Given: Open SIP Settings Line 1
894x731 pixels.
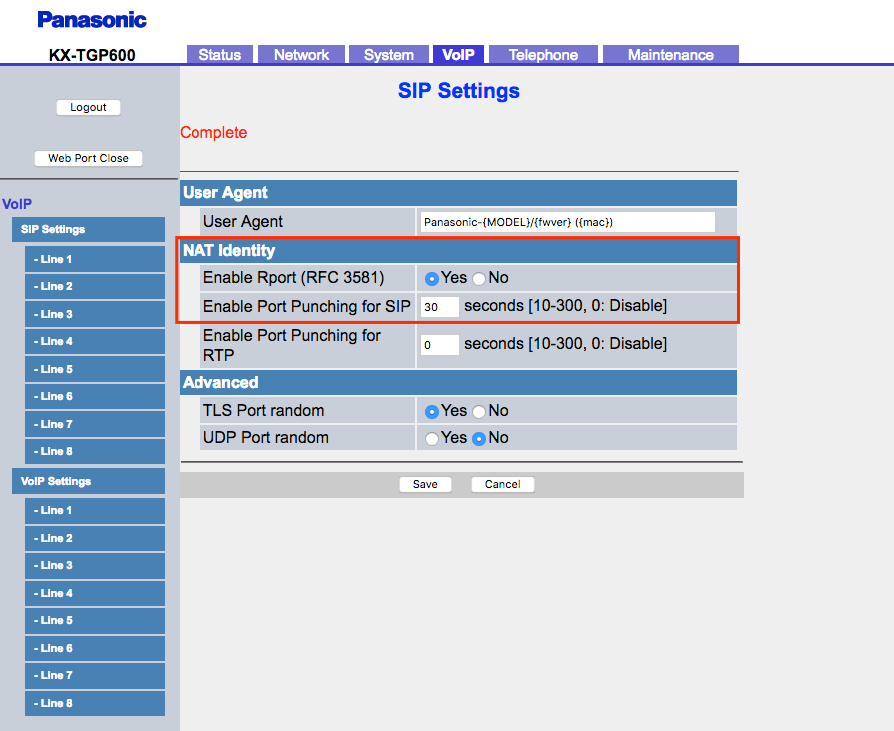Looking at the screenshot, I should coord(95,259).
